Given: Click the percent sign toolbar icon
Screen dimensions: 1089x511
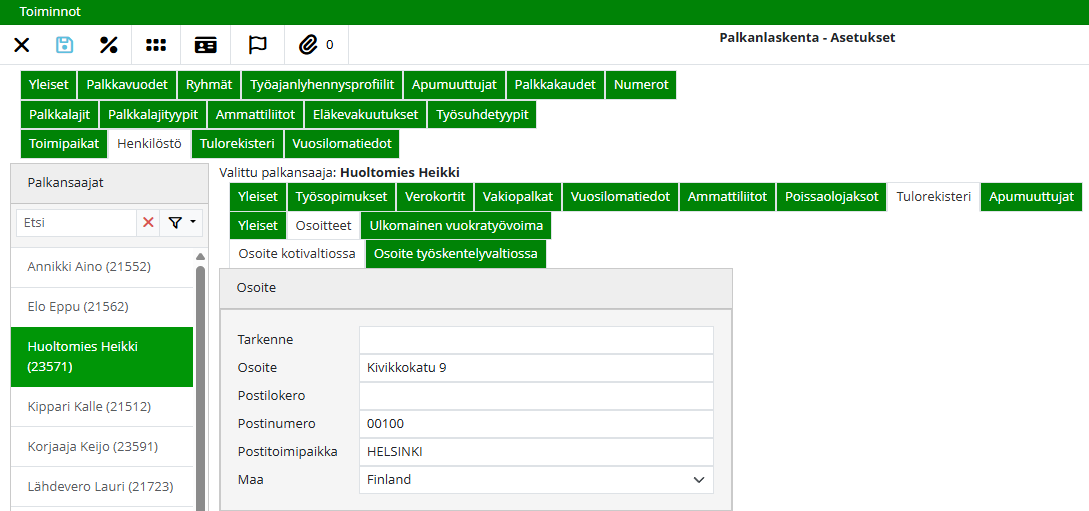Looking at the screenshot, I should click(x=109, y=45).
